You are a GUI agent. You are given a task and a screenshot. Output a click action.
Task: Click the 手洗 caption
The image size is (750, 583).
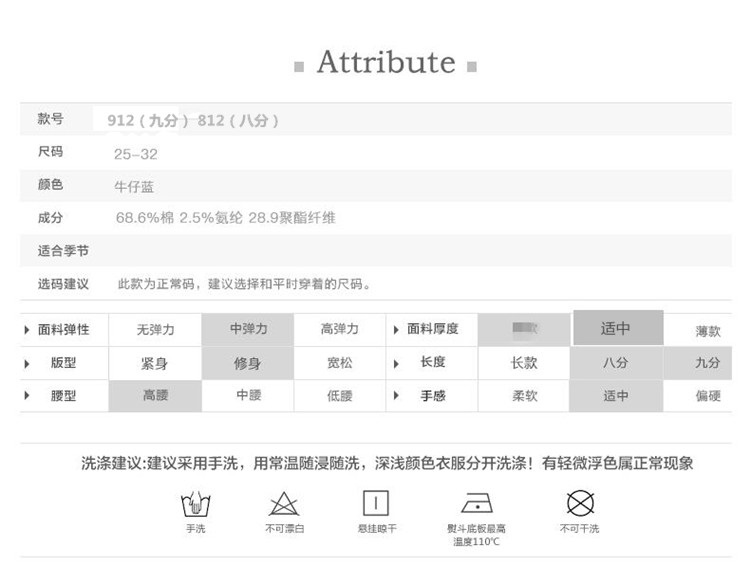point(196,528)
